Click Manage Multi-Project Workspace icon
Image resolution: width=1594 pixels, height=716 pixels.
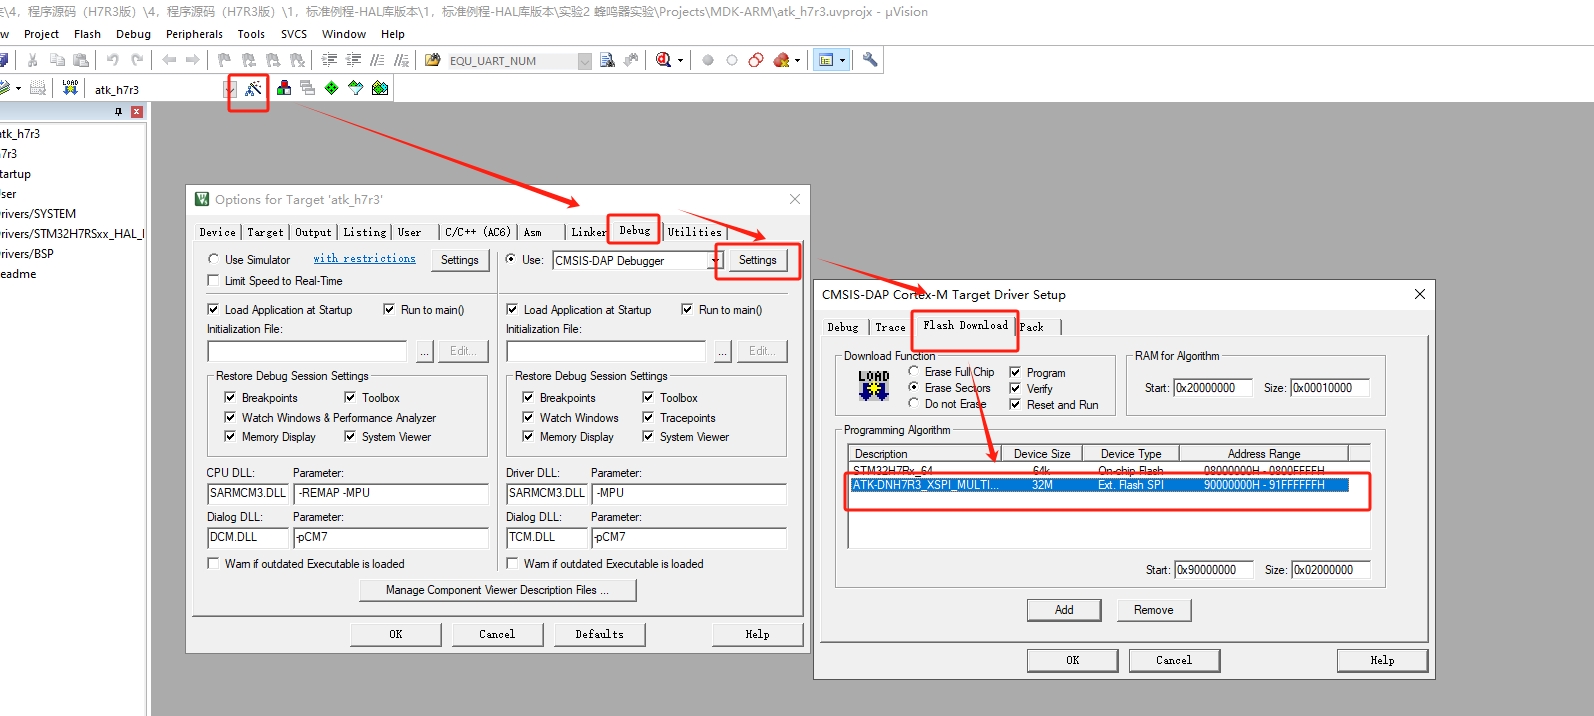(x=308, y=88)
